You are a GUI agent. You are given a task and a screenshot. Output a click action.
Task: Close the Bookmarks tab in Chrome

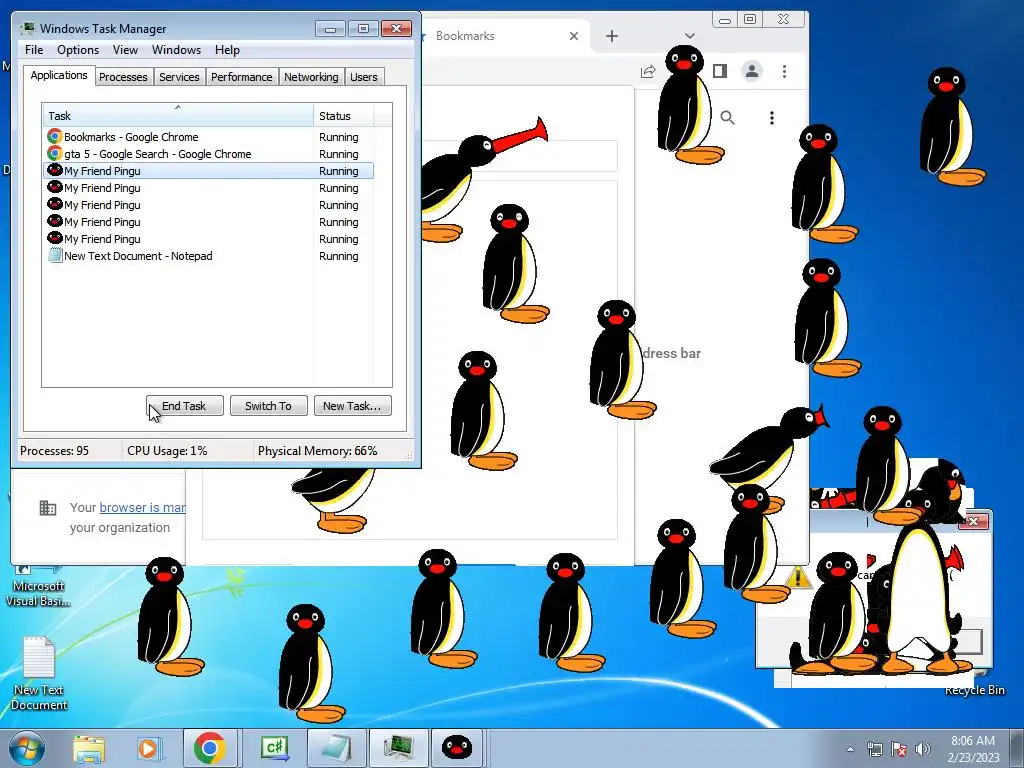click(573, 36)
